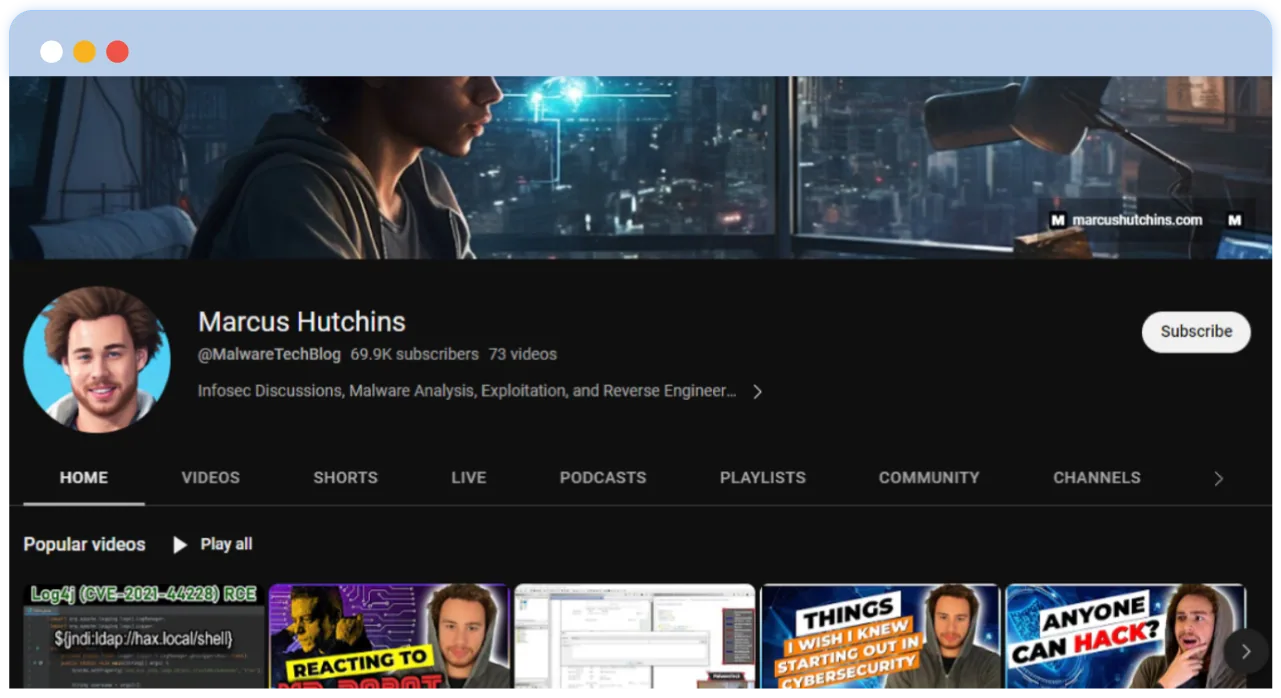This screenshot has width=1281, height=698.
Task: Subscribe to the Marcus Hutchins channel
Action: (x=1196, y=331)
